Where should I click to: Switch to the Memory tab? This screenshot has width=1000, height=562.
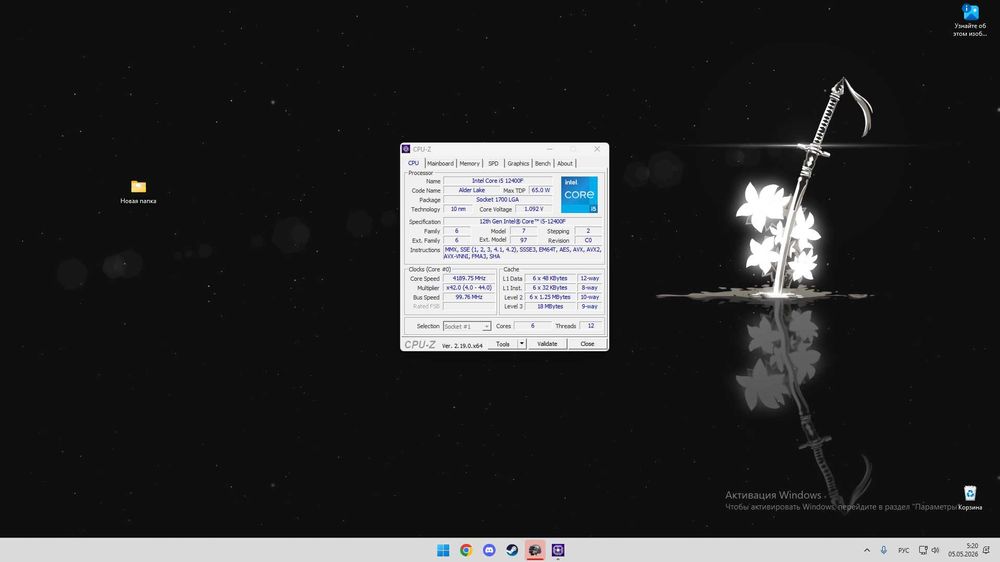coord(469,163)
